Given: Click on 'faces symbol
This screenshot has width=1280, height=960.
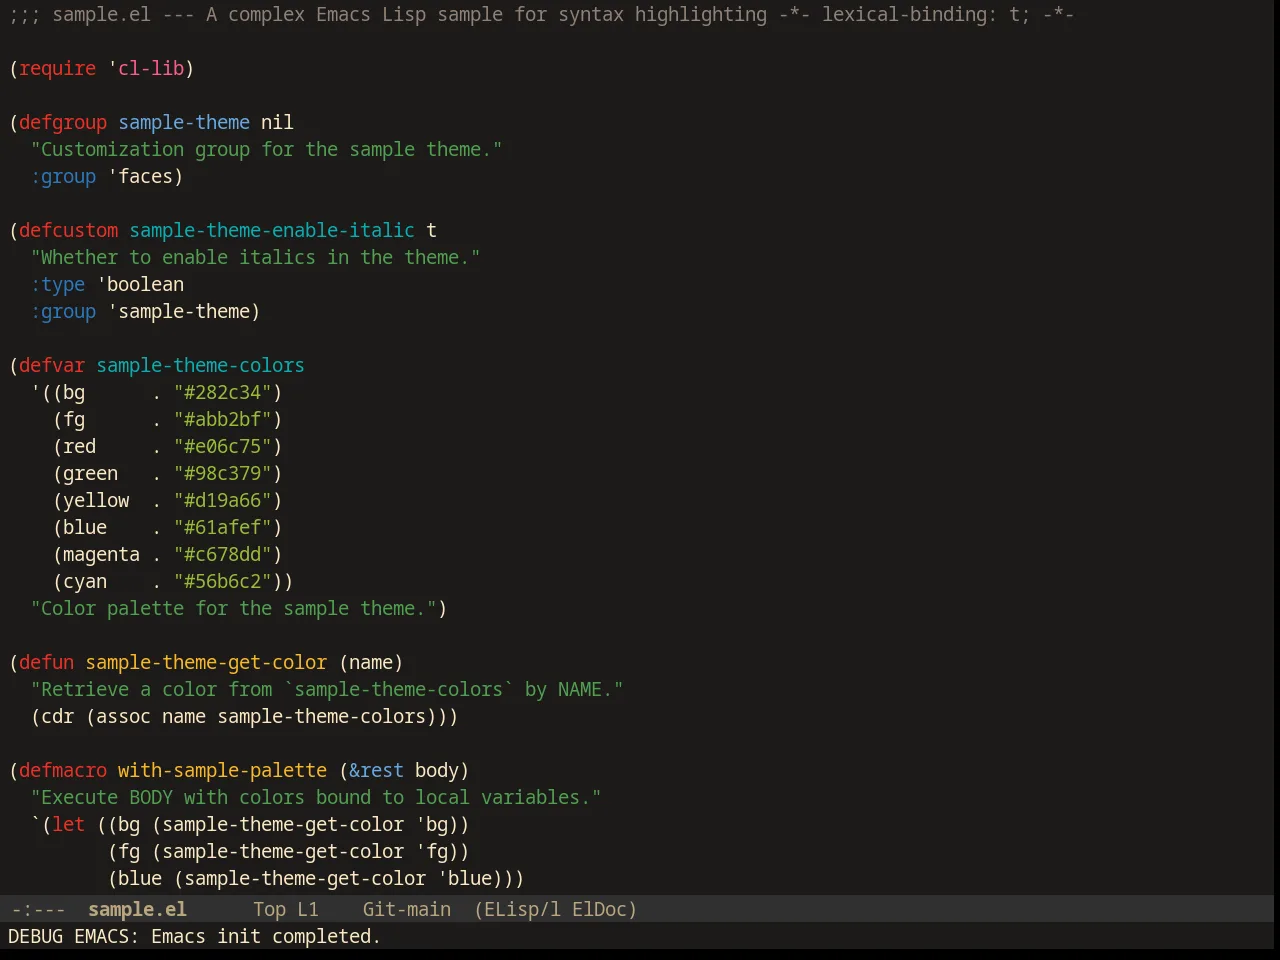Looking at the screenshot, I should pyautogui.click(x=140, y=176).
